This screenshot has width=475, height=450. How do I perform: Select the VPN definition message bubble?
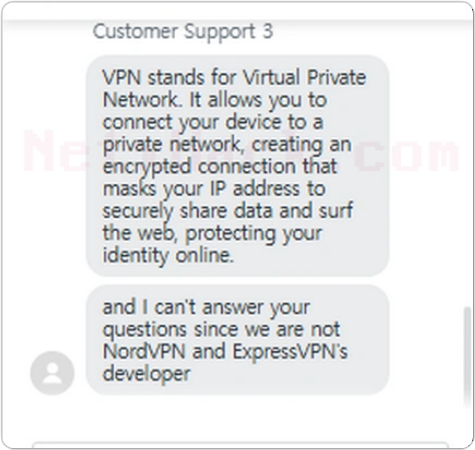click(237, 166)
